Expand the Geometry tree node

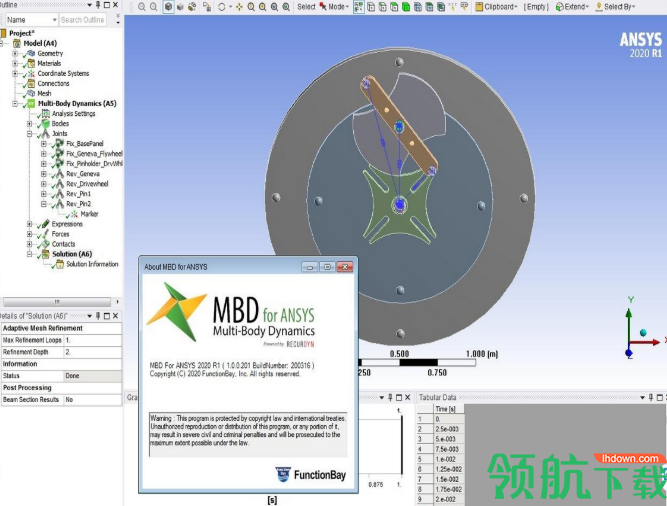click(x=15, y=53)
